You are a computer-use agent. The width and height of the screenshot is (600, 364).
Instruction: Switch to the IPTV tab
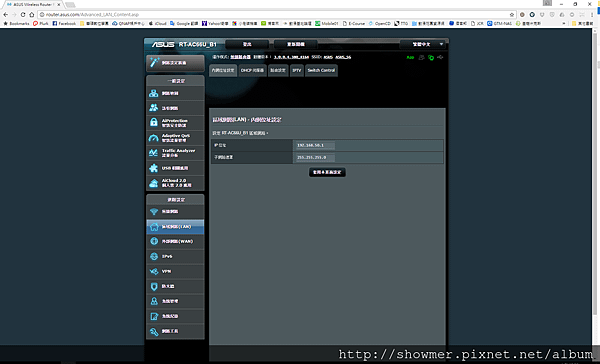pos(297,70)
